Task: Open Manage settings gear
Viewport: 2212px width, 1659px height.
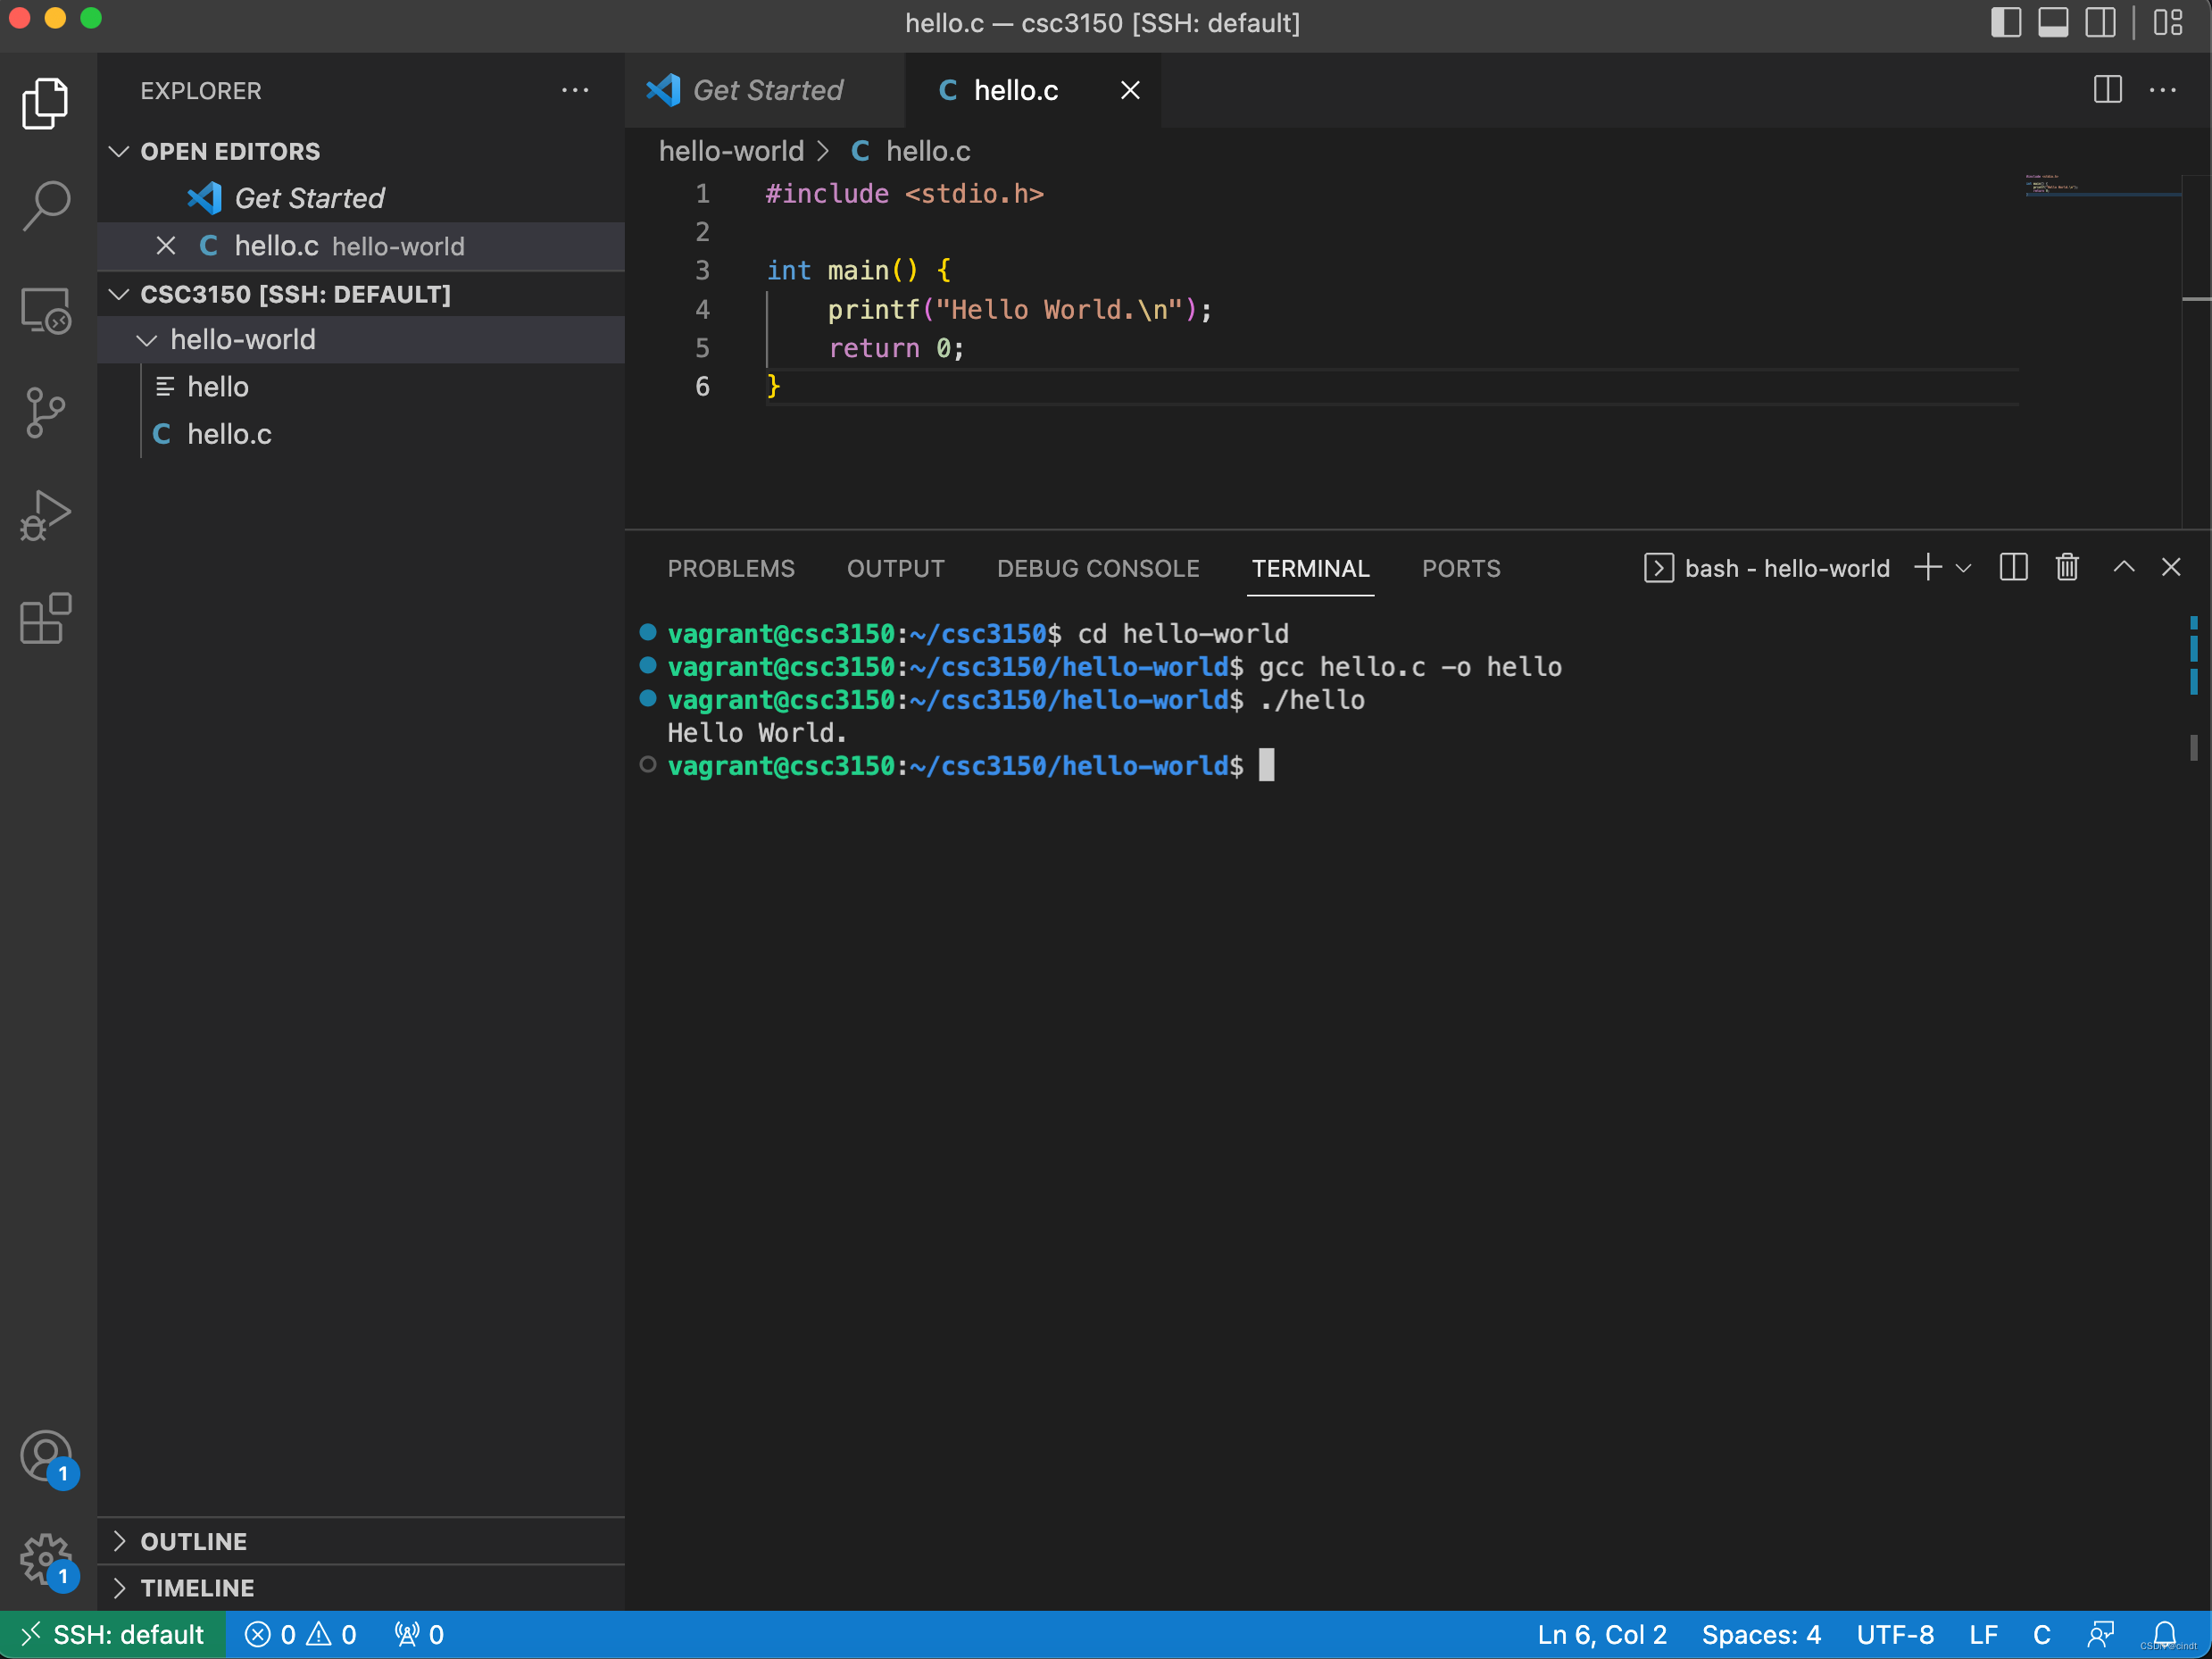Action: point(46,1558)
